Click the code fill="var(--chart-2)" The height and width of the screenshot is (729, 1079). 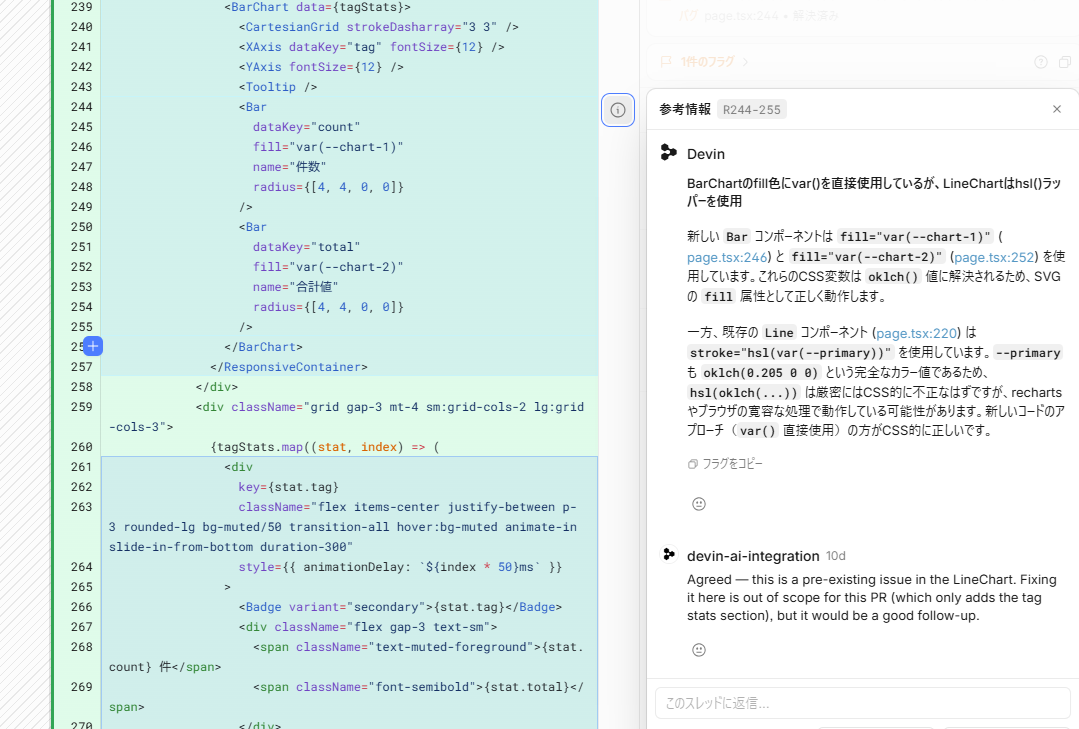click(328, 266)
